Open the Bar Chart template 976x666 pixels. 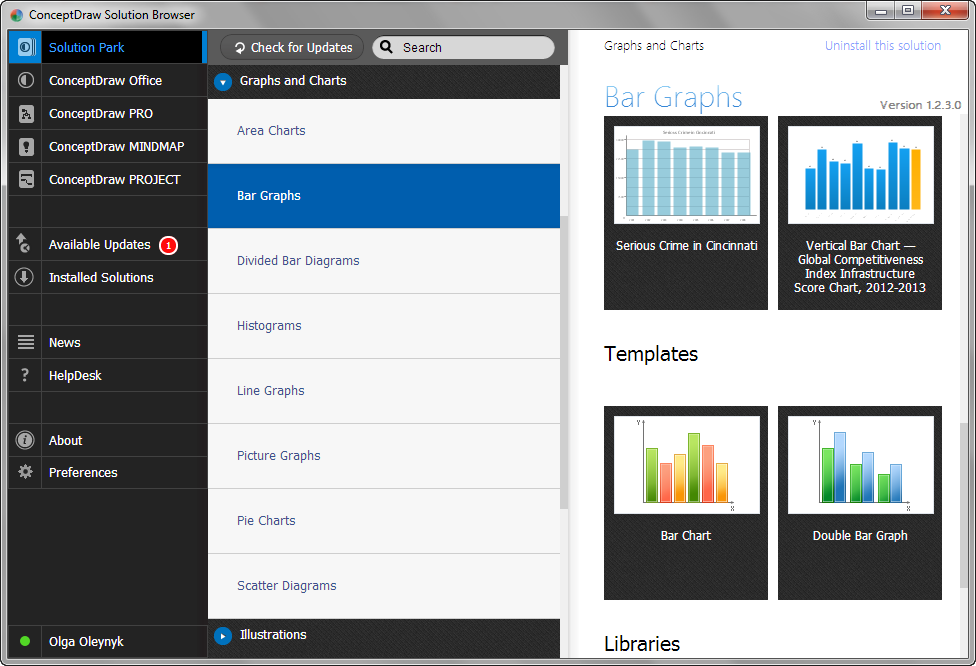[x=686, y=503]
